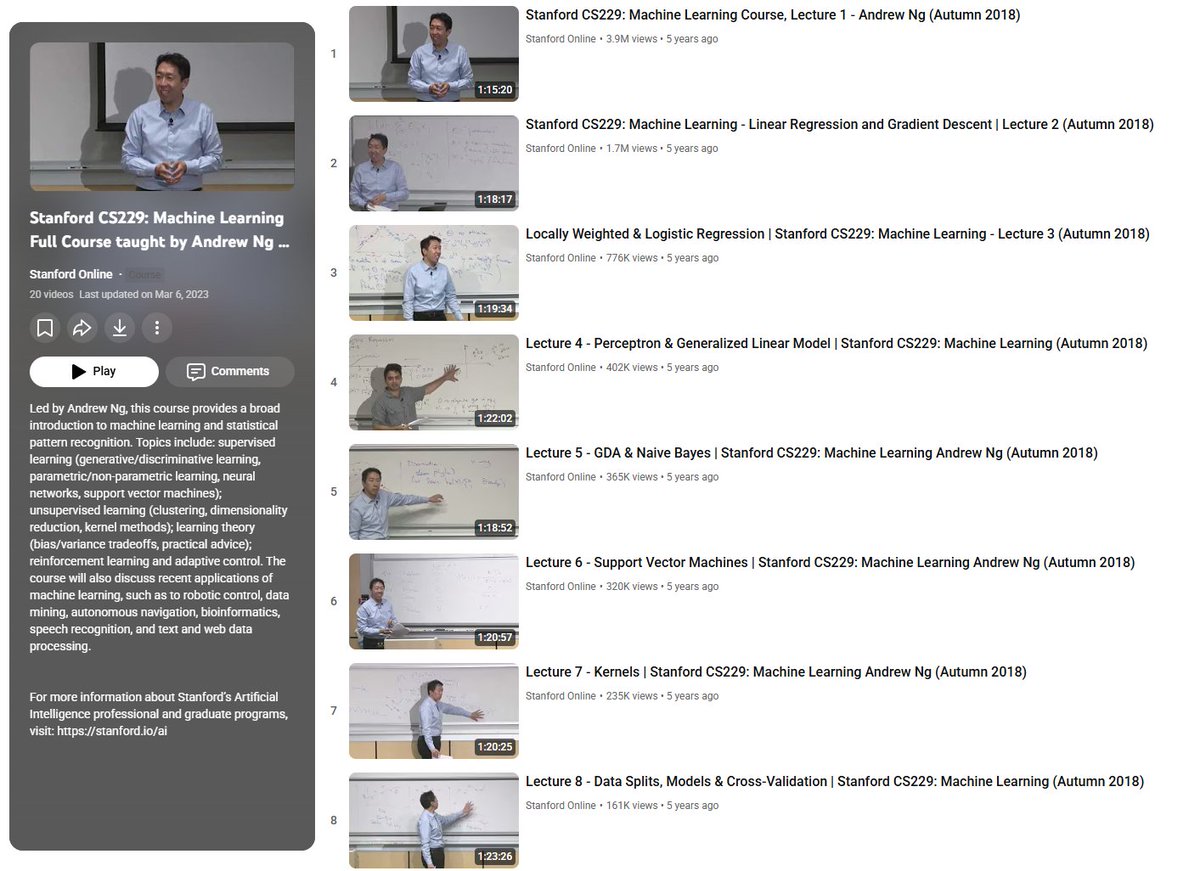Click 'Last updated on Mar 6, 2023' text
1200x871 pixels.
point(144,294)
